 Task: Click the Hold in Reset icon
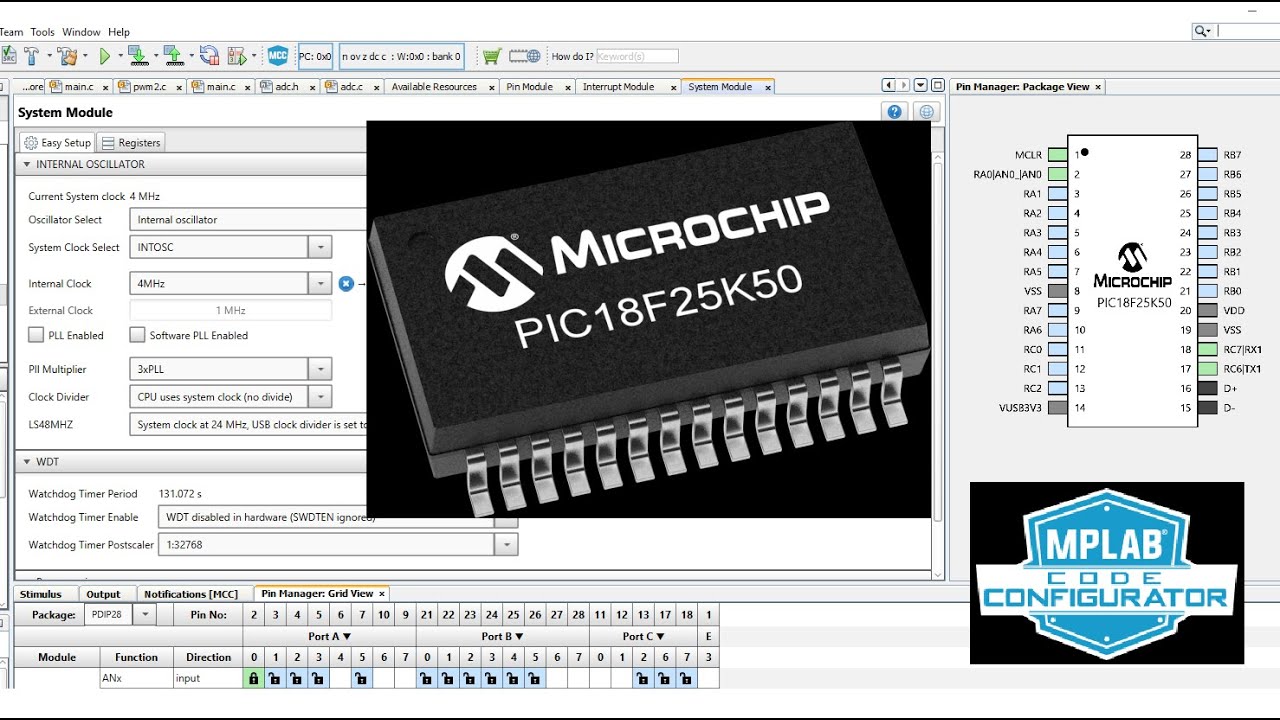coord(209,56)
